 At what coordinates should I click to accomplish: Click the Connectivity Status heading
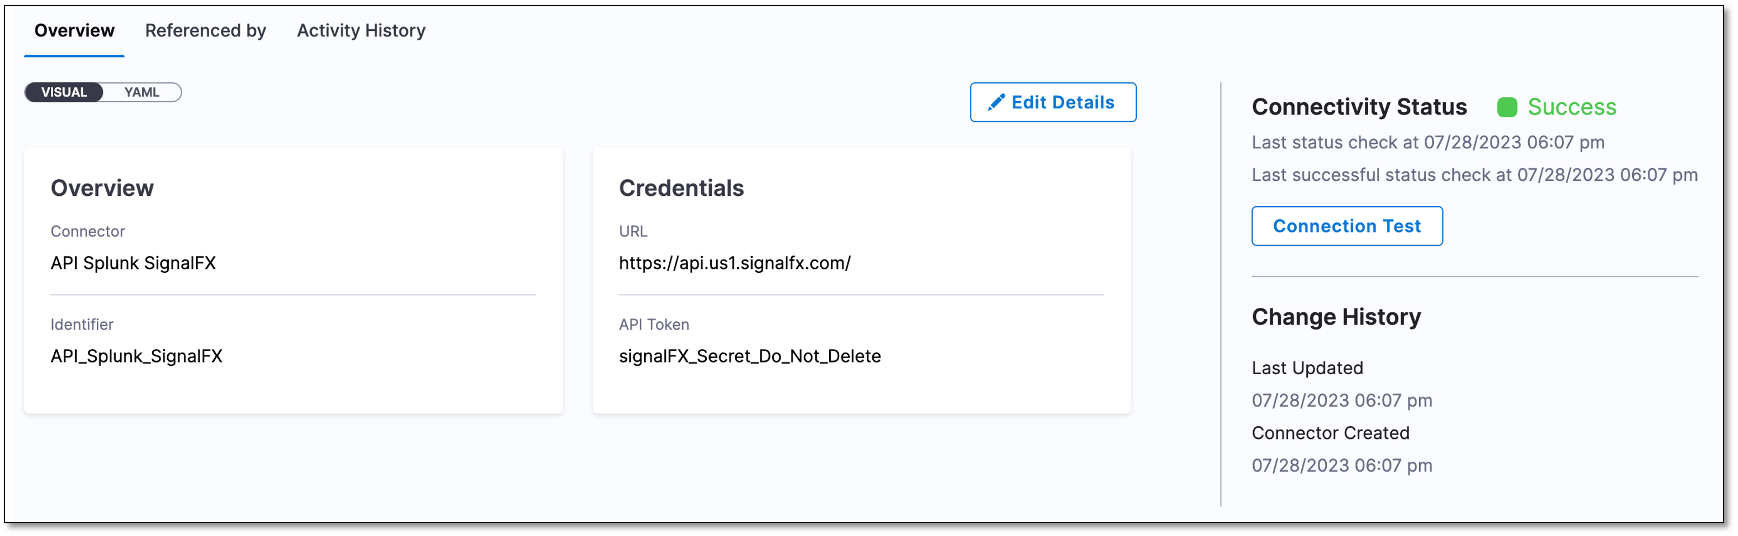(1359, 107)
